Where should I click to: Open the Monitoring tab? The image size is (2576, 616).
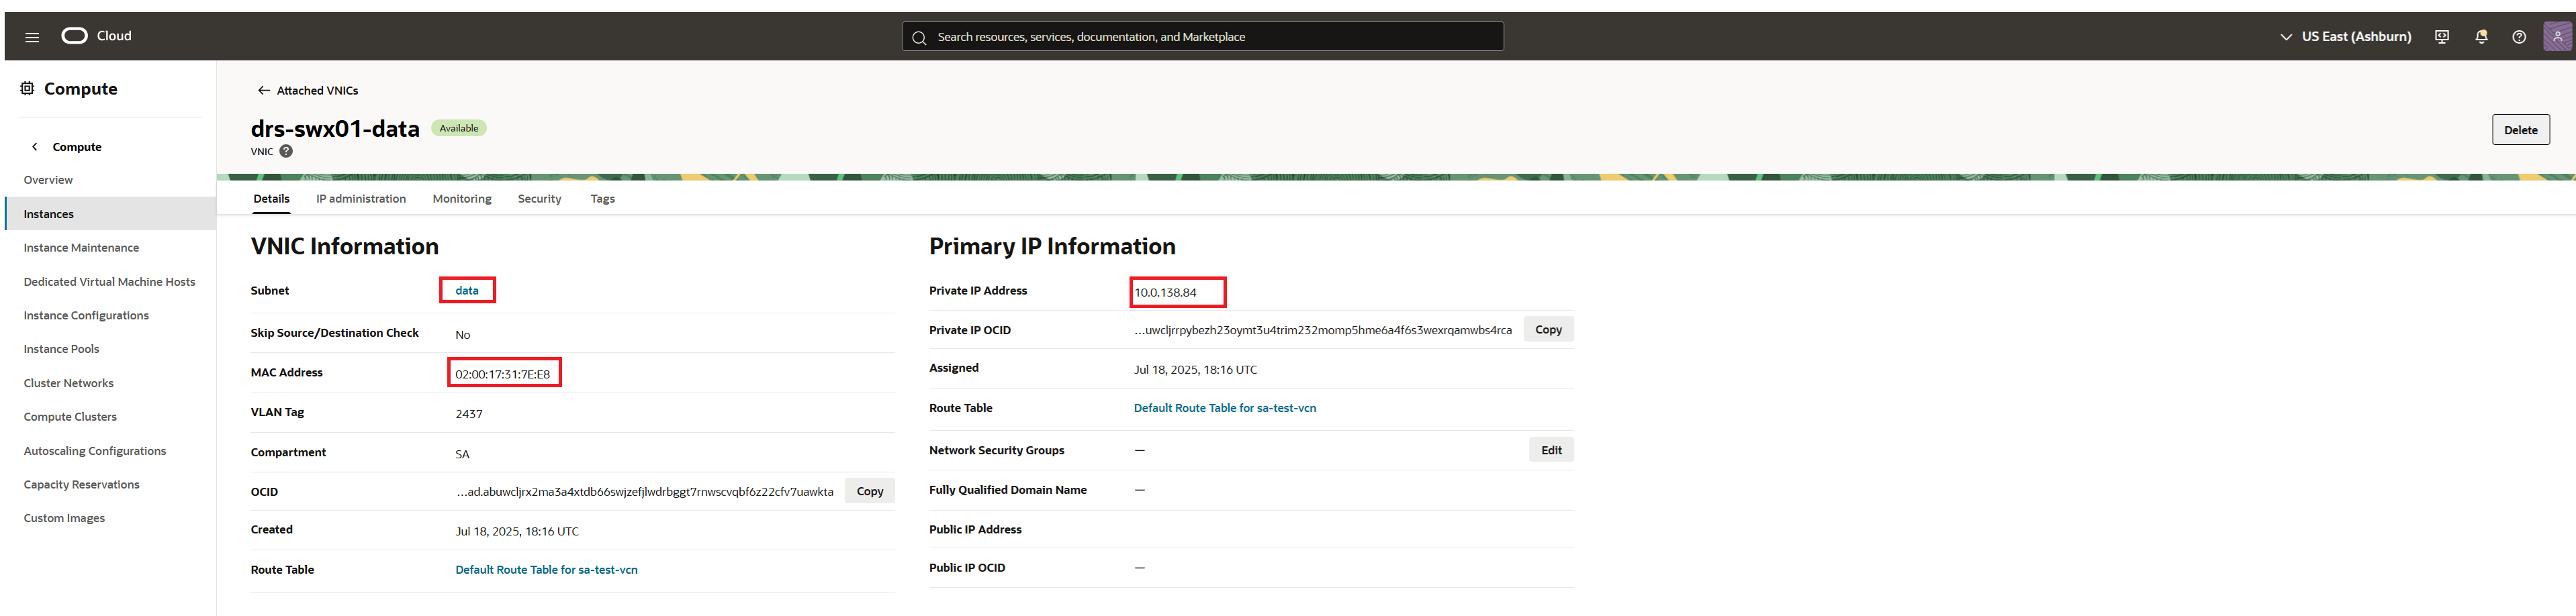tap(461, 198)
